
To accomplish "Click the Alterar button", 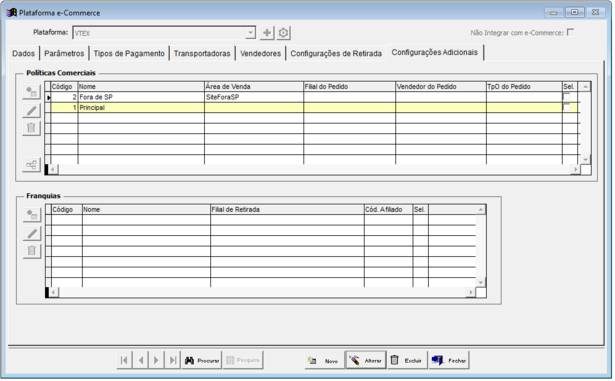I will (366, 360).
